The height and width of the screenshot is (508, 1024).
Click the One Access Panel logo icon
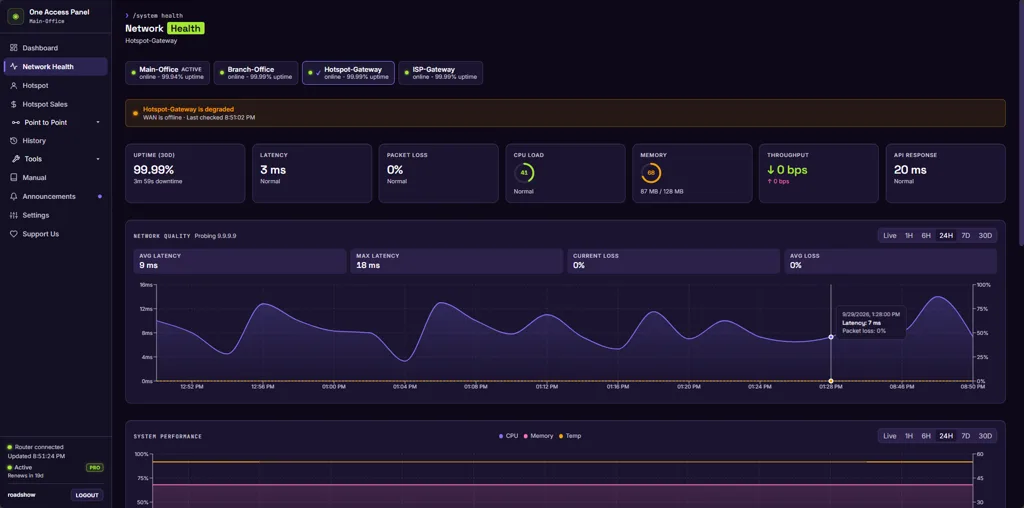(16, 16)
